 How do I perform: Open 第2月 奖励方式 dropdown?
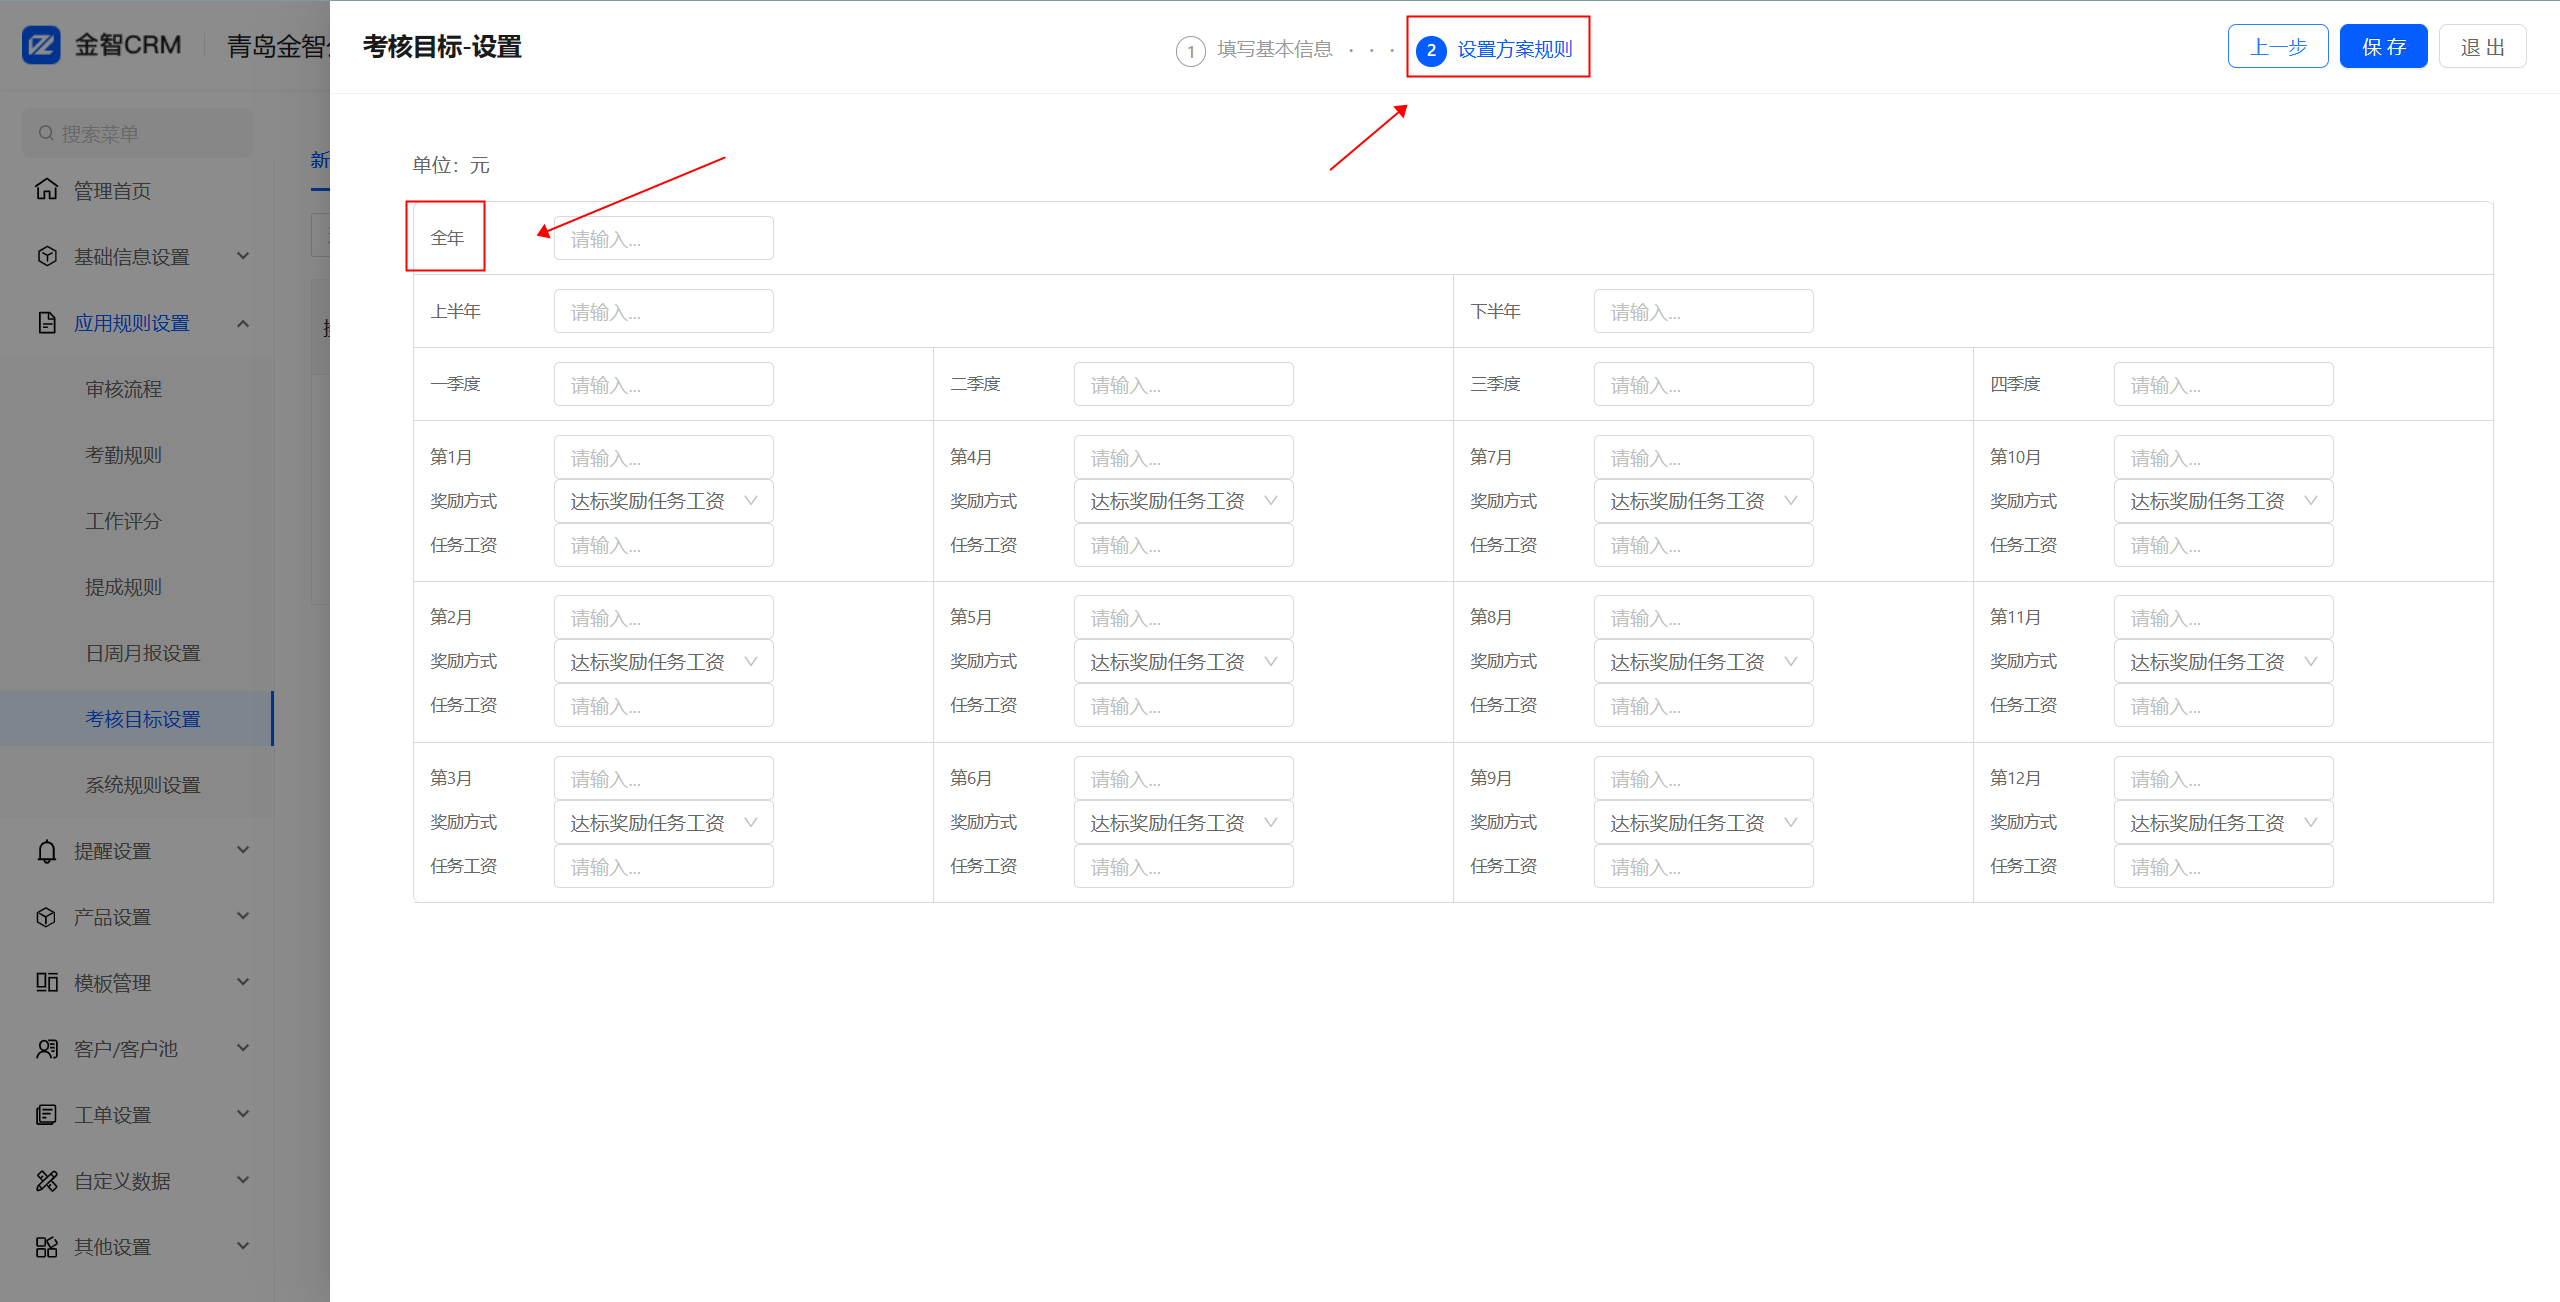[664, 661]
